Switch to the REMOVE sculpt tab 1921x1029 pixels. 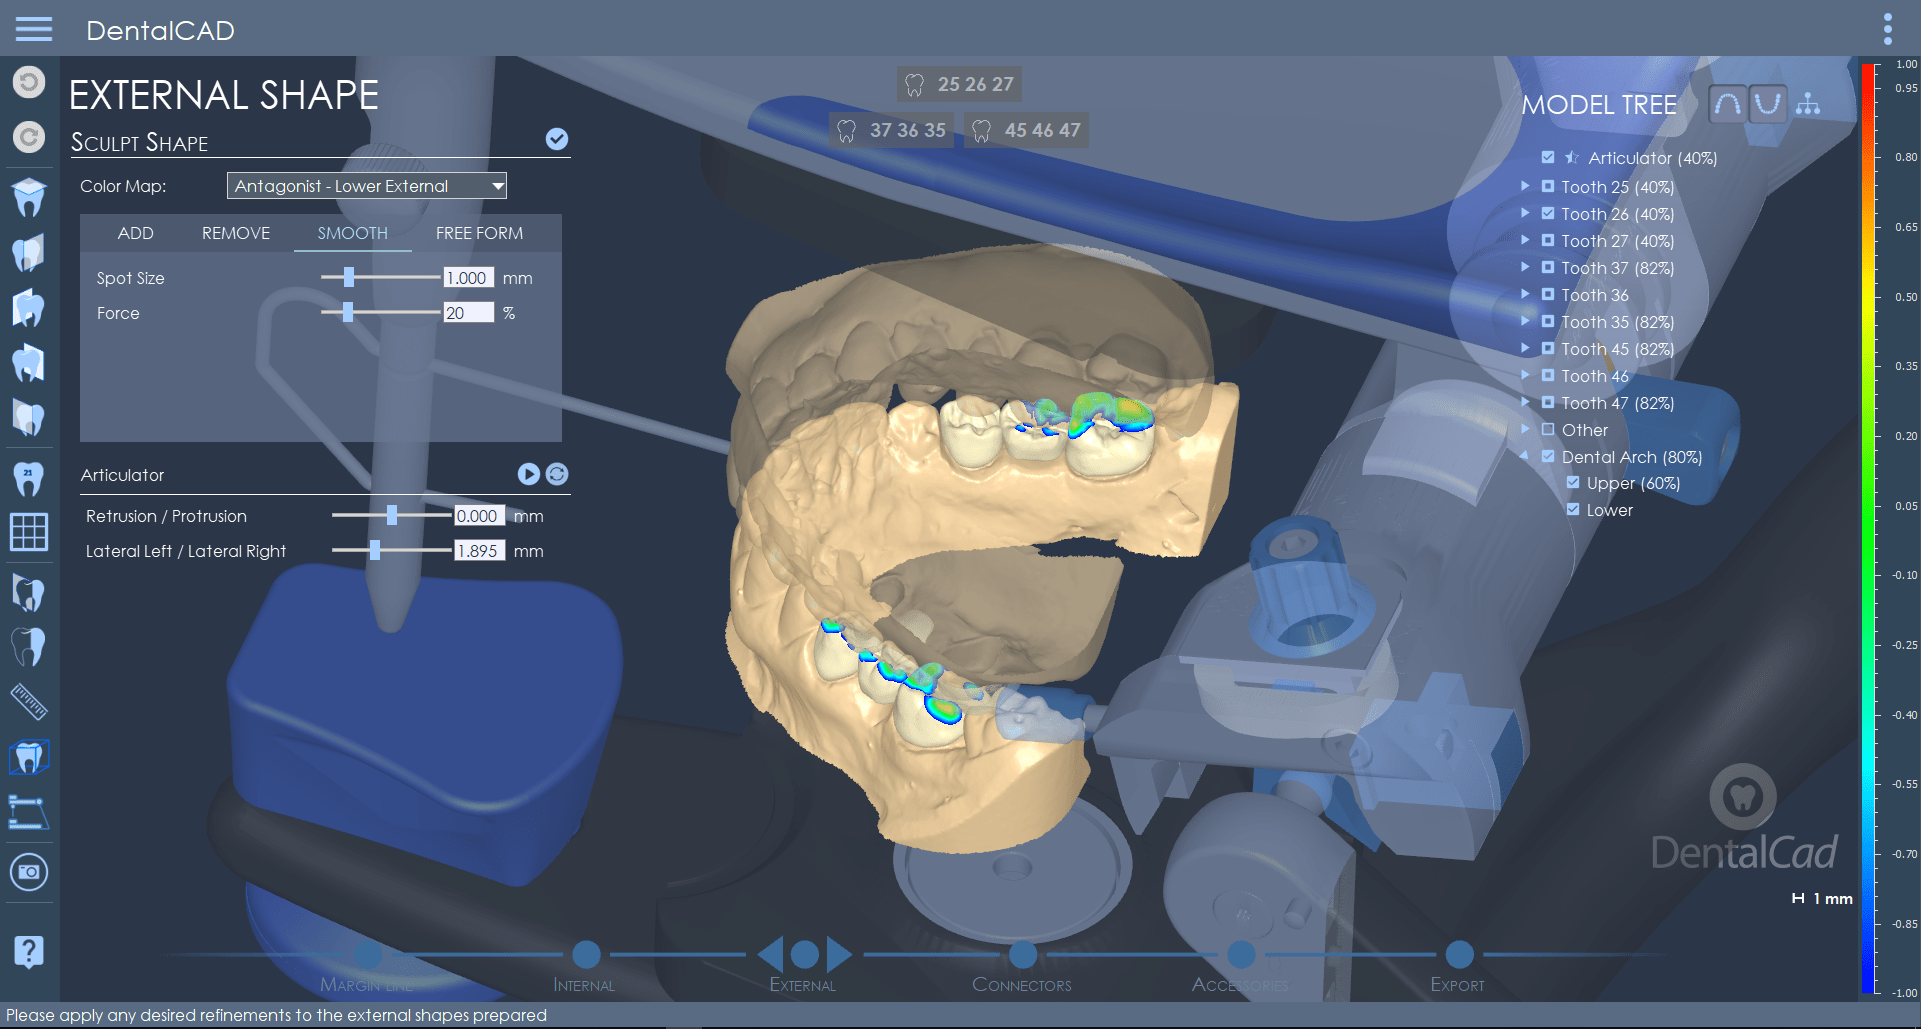tap(236, 233)
